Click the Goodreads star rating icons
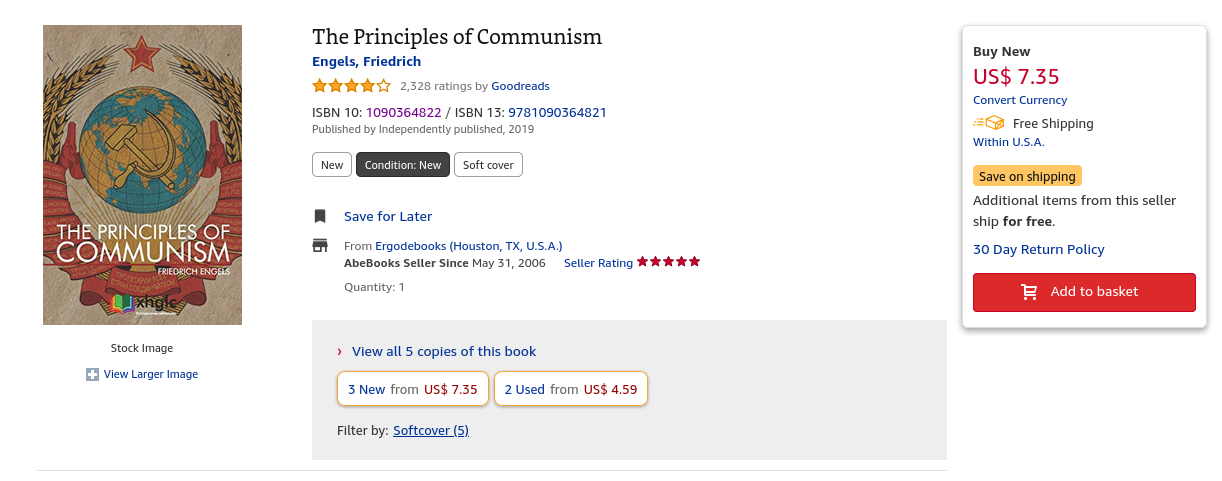Image resolution: width=1222 pixels, height=481 pixels. [x=351, y=86]
